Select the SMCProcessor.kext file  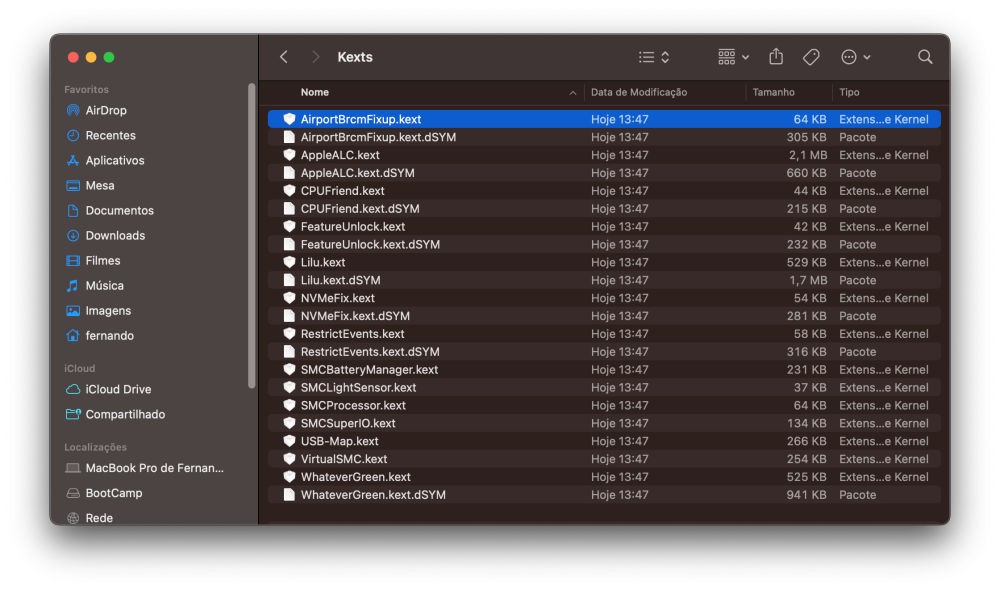pyautogui.click(x=604, y=405)
